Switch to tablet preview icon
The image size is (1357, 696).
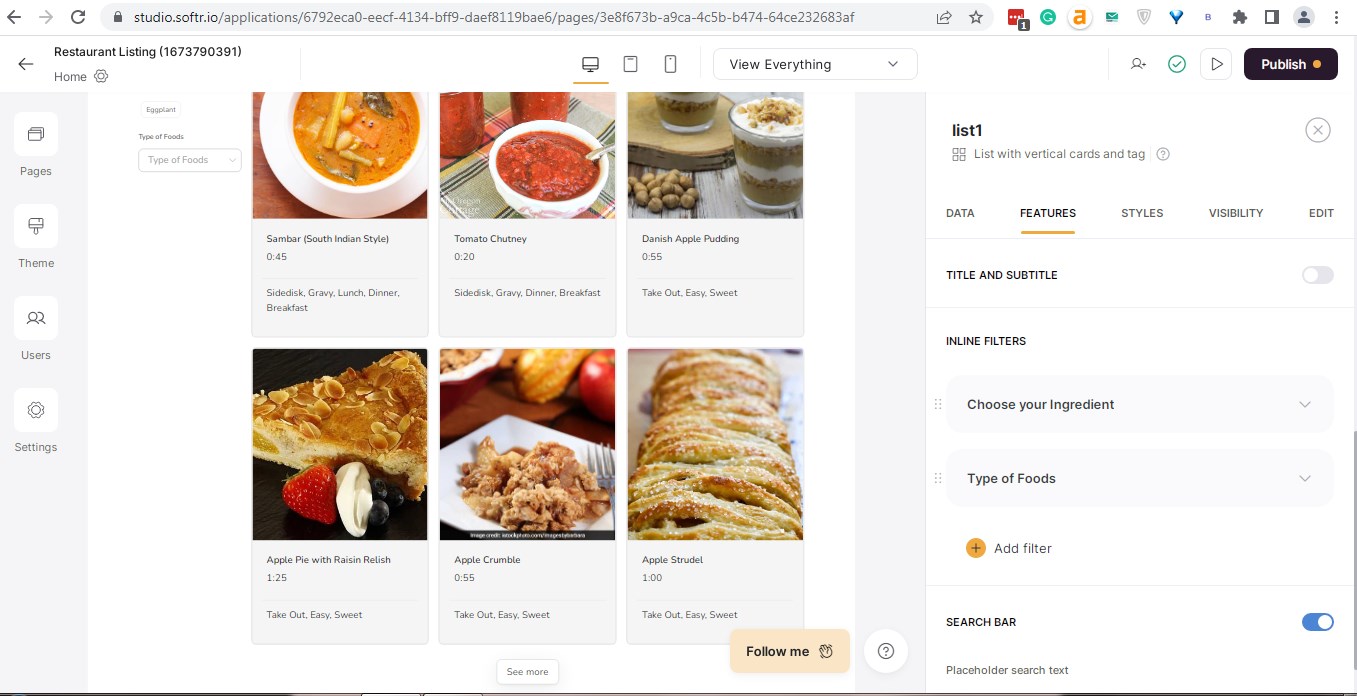click(x=631, y=64)
